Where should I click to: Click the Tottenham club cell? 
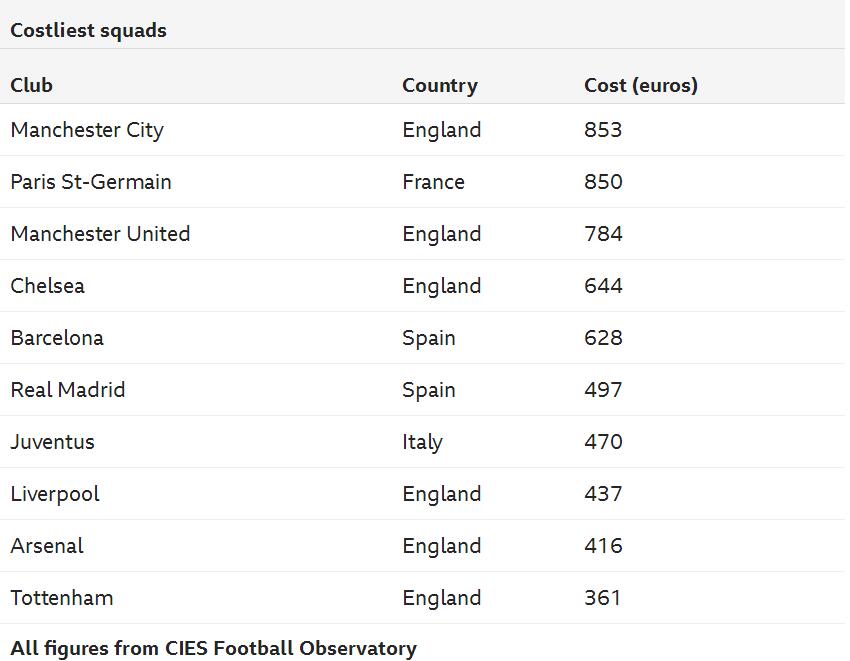62,598
